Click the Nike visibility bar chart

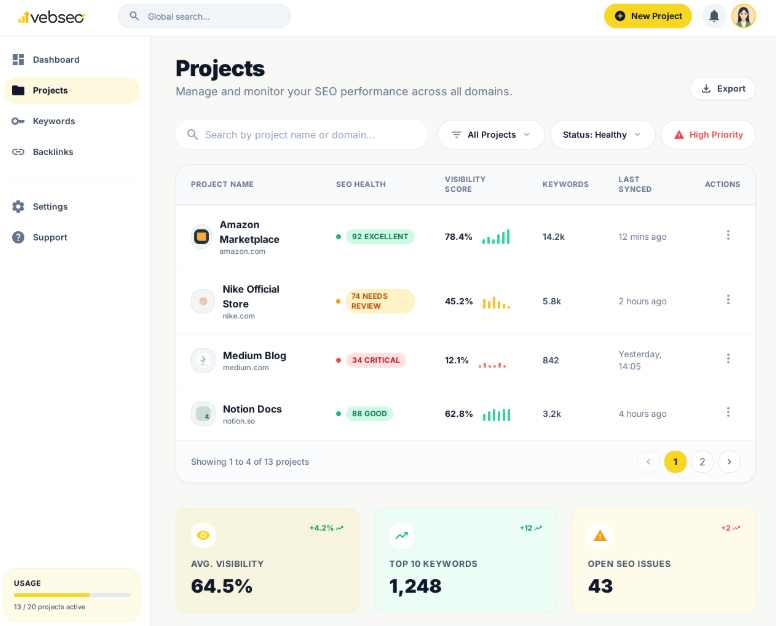tap(496, 302)
